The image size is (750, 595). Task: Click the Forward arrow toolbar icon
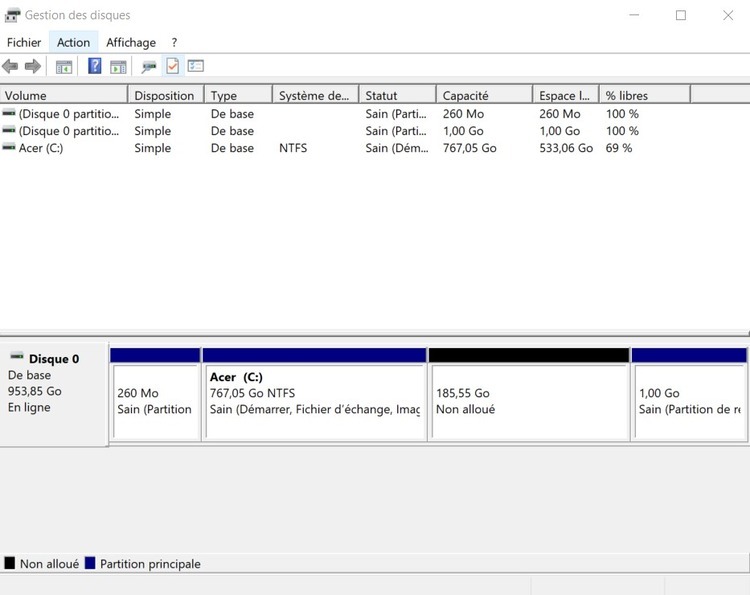(32, 67)
